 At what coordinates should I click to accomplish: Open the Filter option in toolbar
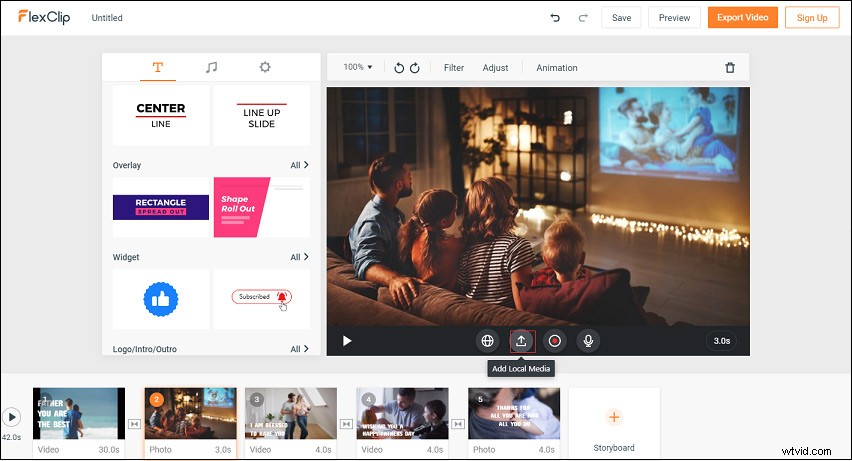454,68
